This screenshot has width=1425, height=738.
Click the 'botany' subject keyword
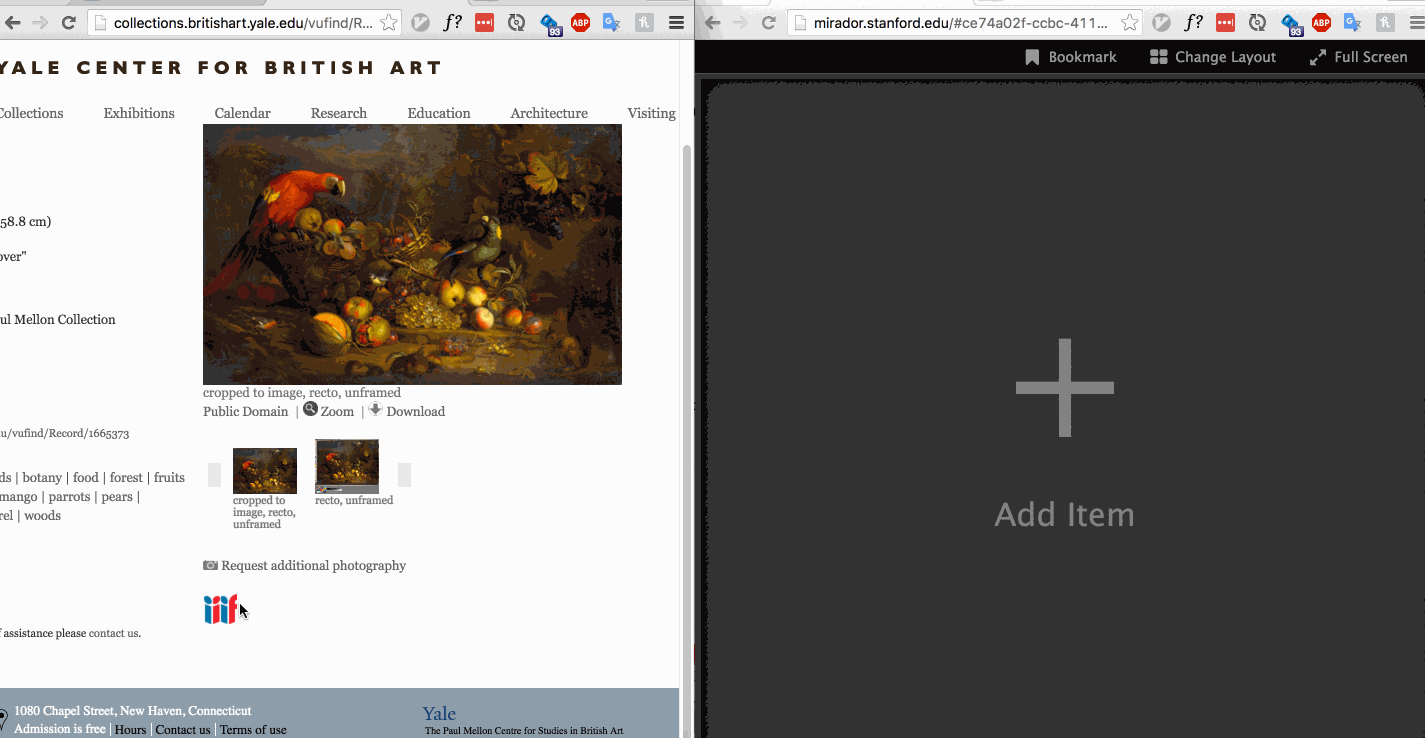tap(42, 477)
